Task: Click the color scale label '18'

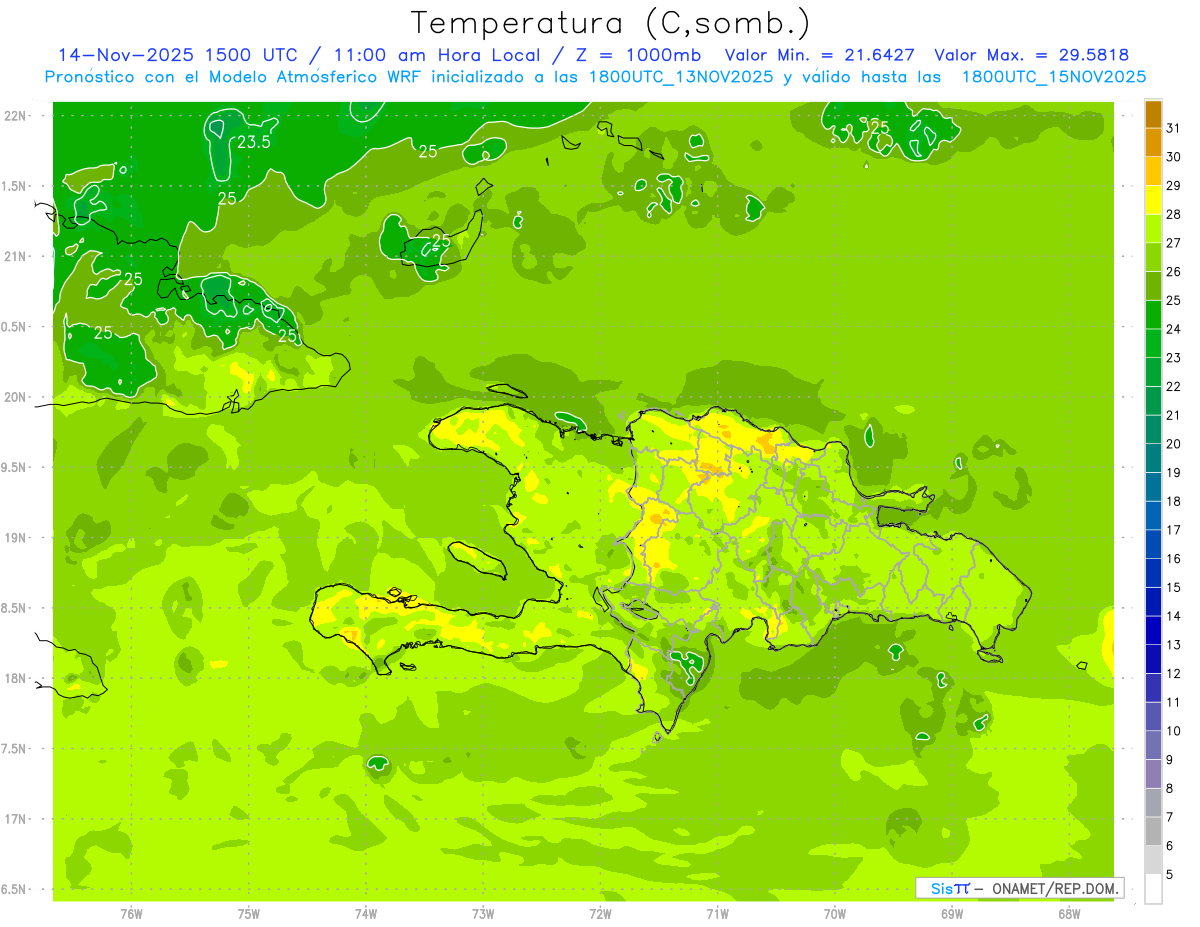Action: [x=1173, y=501]
